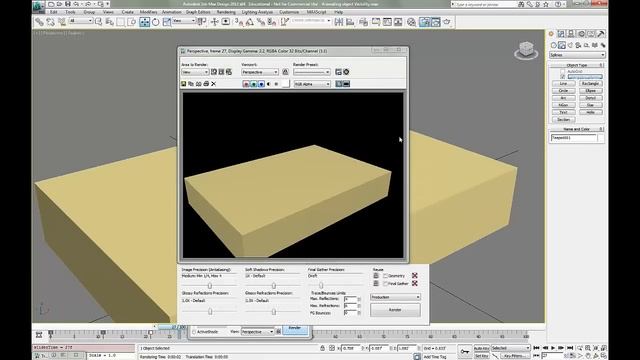The image size is (640, 360).
Task: Activate the Select and Move tool
Action: (x=144, y=22)
